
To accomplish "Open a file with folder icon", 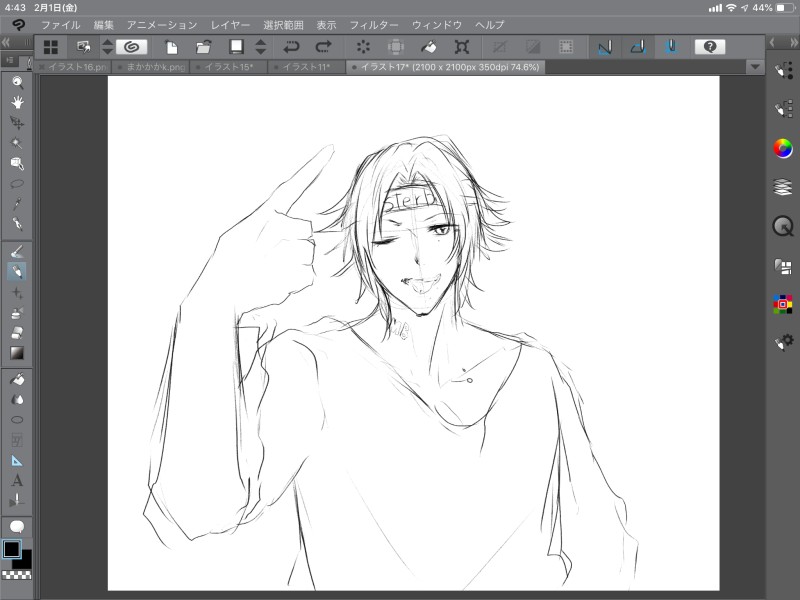I will (204, 47).
